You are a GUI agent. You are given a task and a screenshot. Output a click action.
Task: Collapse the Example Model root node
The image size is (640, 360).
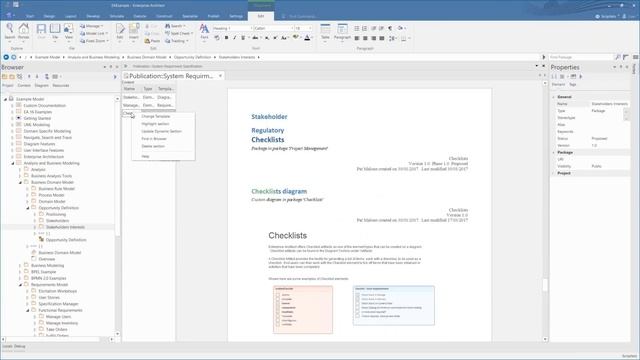point(5,99)
